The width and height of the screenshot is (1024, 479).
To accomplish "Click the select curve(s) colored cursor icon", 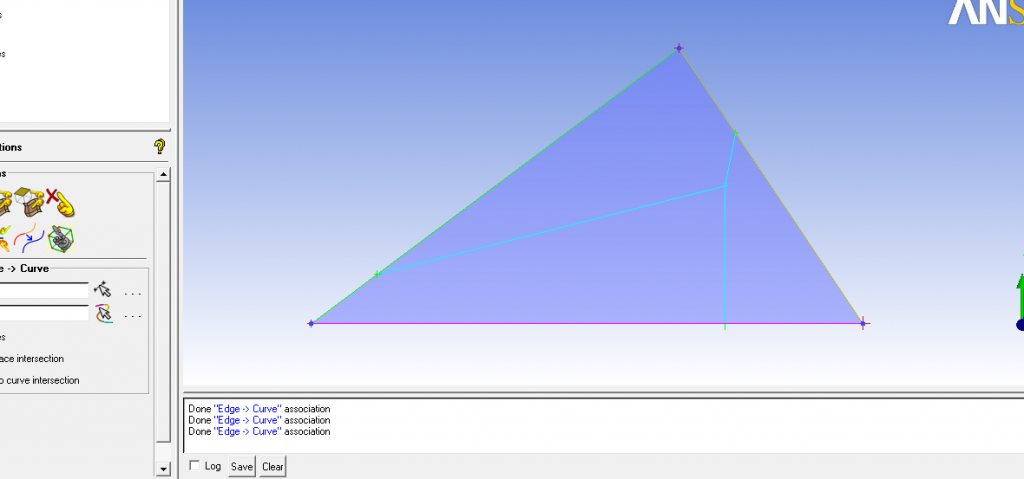I will click(x=103, y=313).
